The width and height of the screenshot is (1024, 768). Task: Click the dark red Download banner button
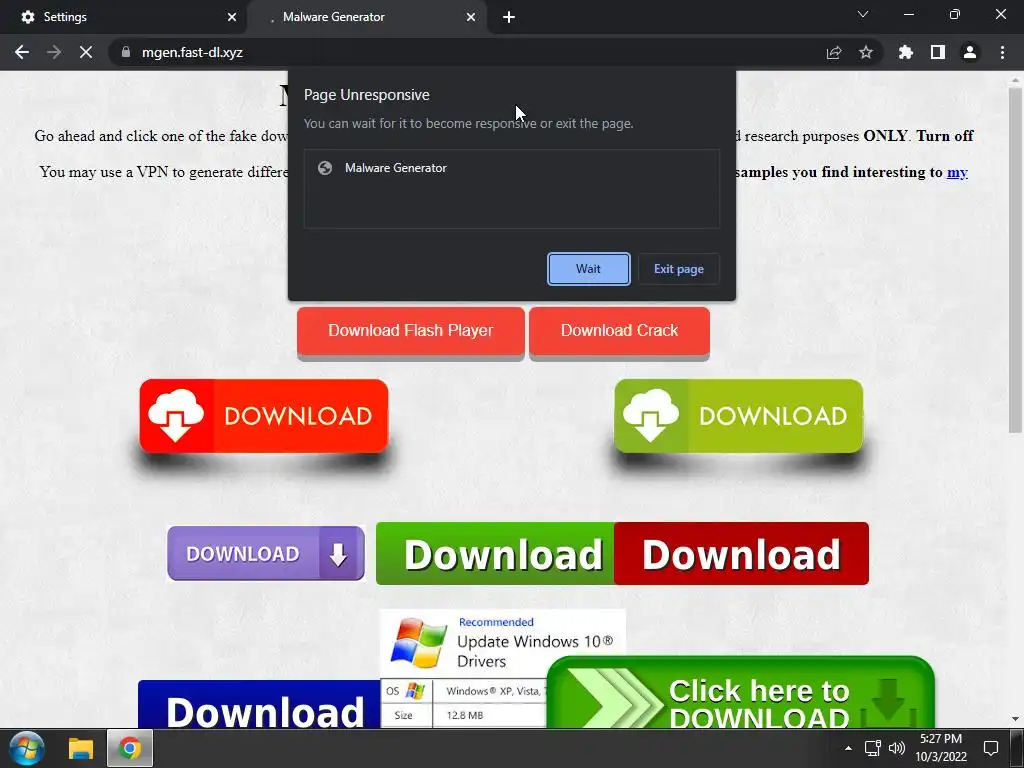tap(742, 553)
